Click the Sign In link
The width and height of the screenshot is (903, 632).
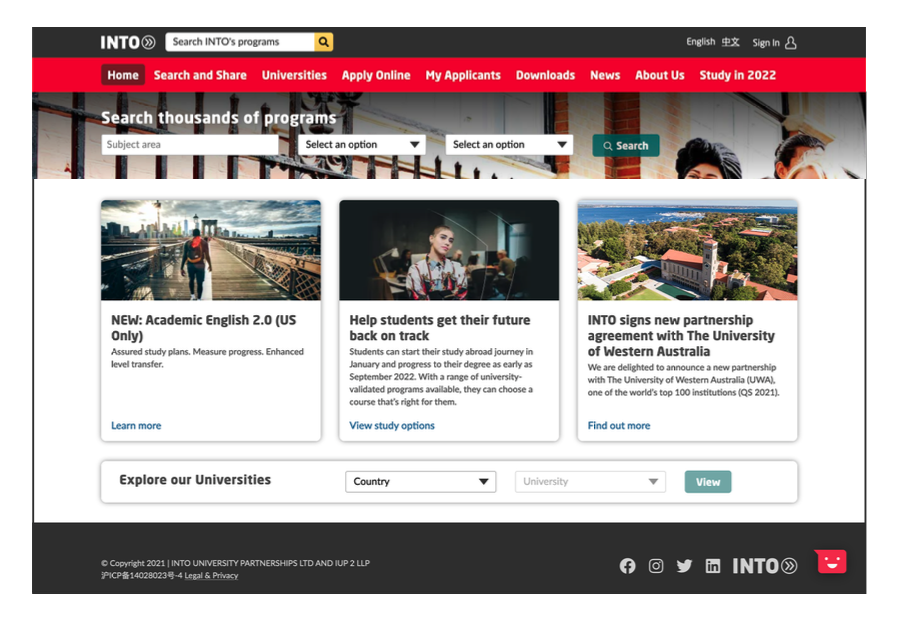[766, 43]
